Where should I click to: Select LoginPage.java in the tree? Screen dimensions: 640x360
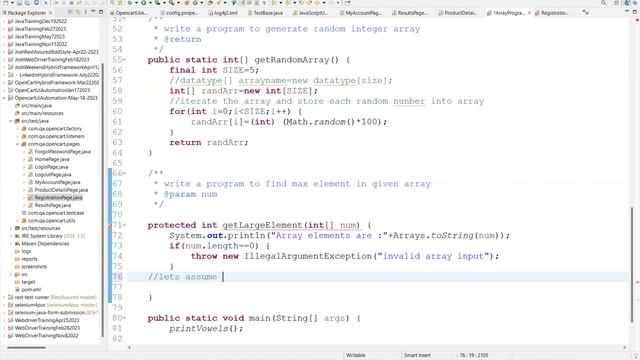pos(51,167)
